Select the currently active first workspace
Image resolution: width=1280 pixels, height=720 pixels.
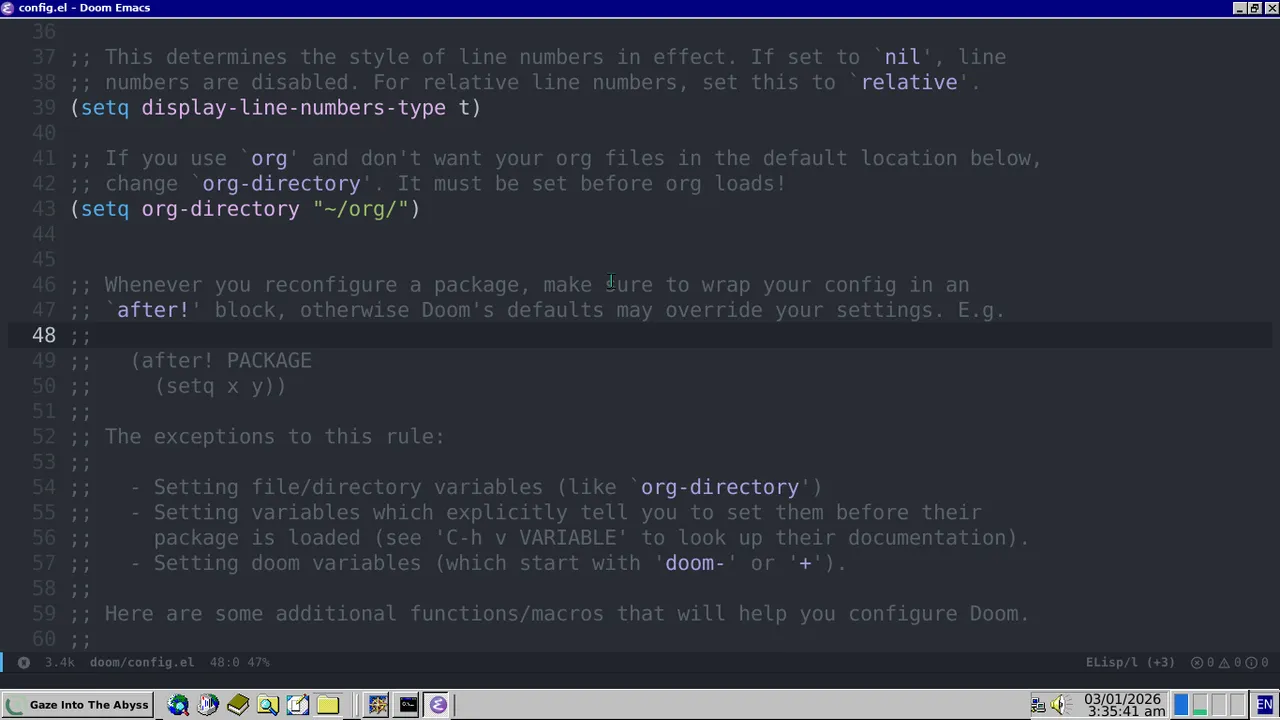click(x=1182, y=704)
